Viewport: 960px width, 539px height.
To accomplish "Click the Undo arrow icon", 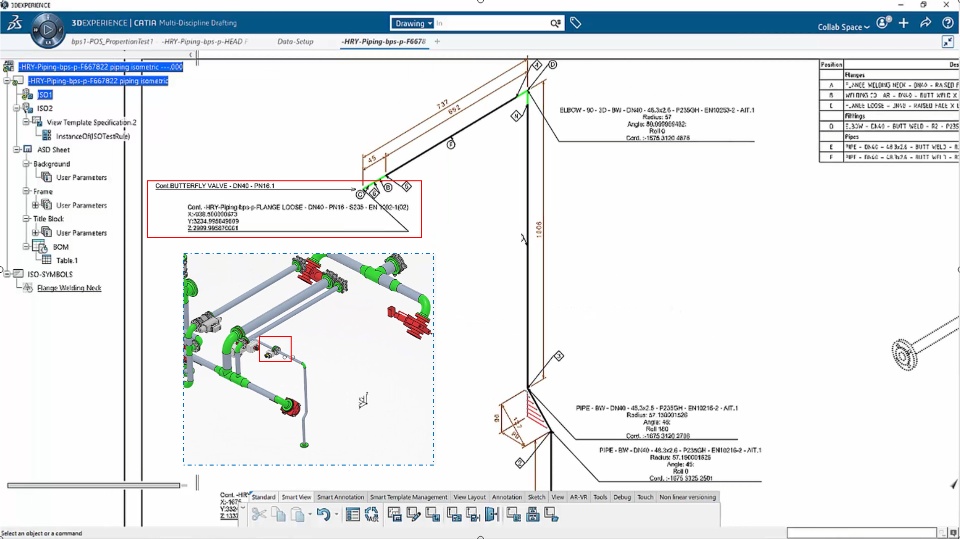I will pyautogui.click(x=324, y=514).
